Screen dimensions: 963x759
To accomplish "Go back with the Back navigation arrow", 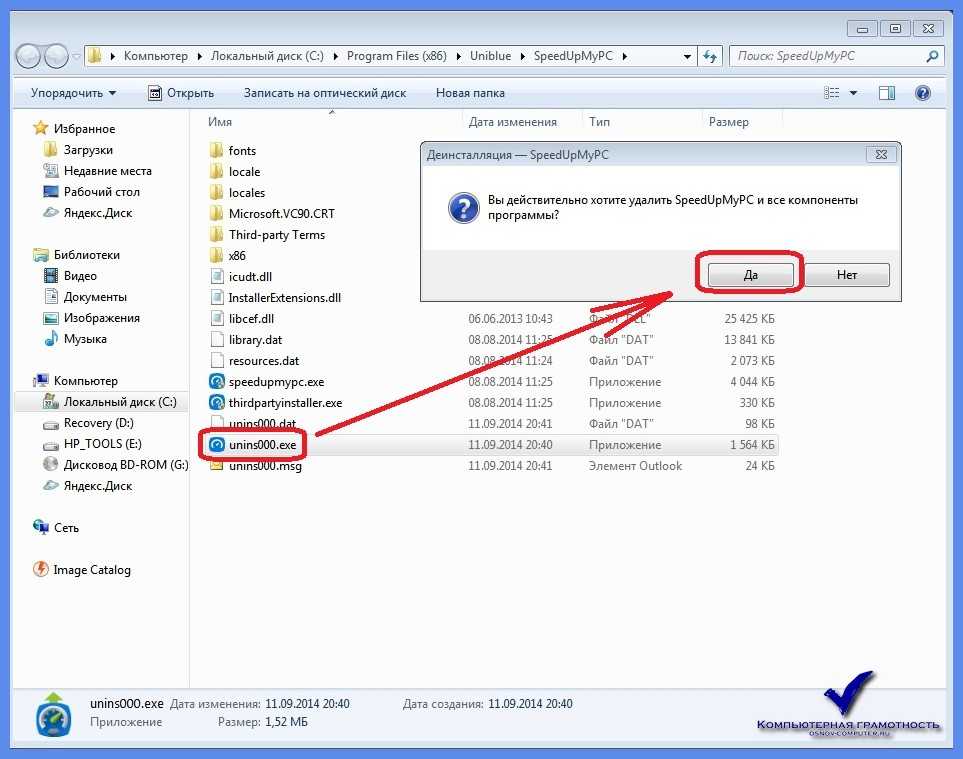I will 28,56.
